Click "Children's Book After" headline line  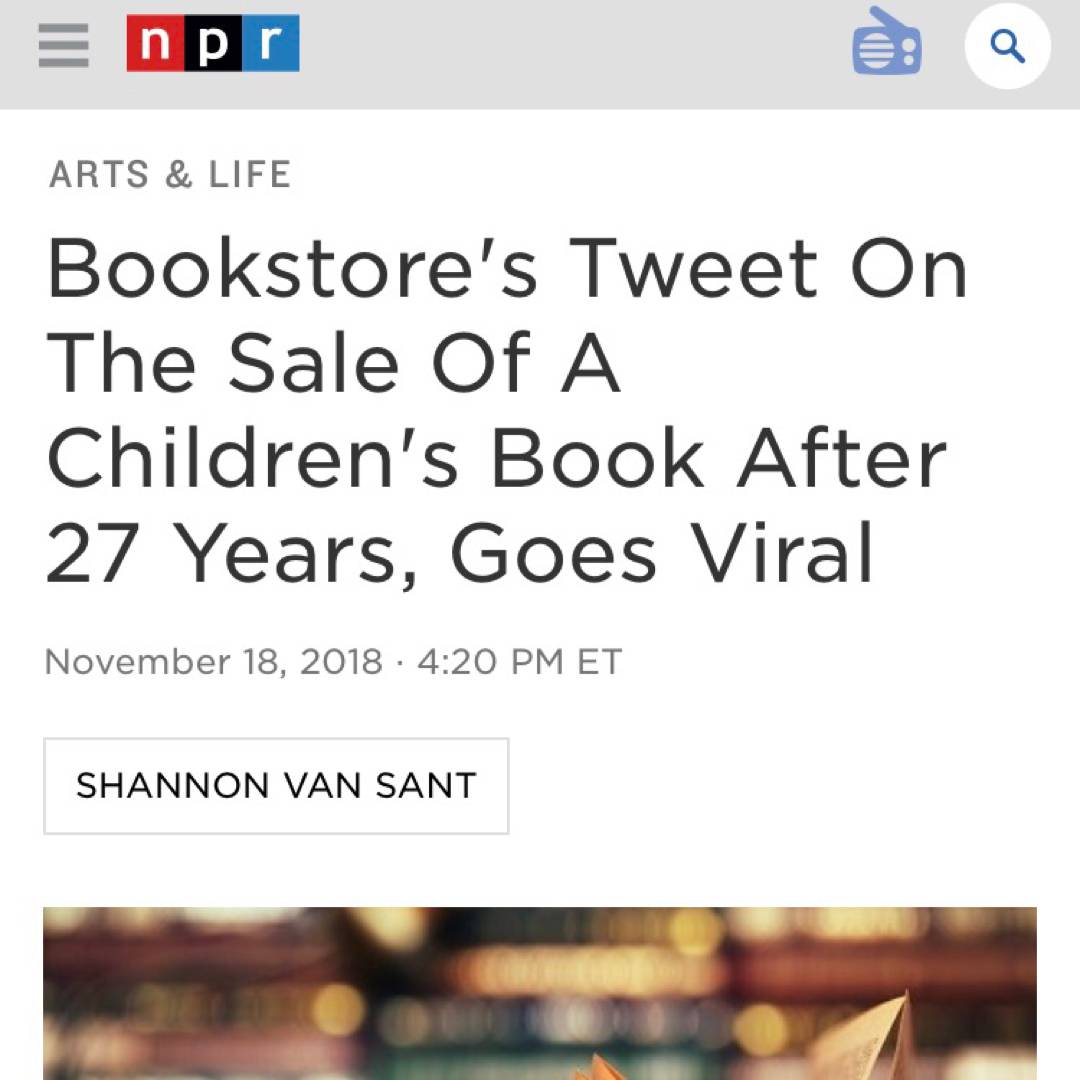click(x=496, y=458)
